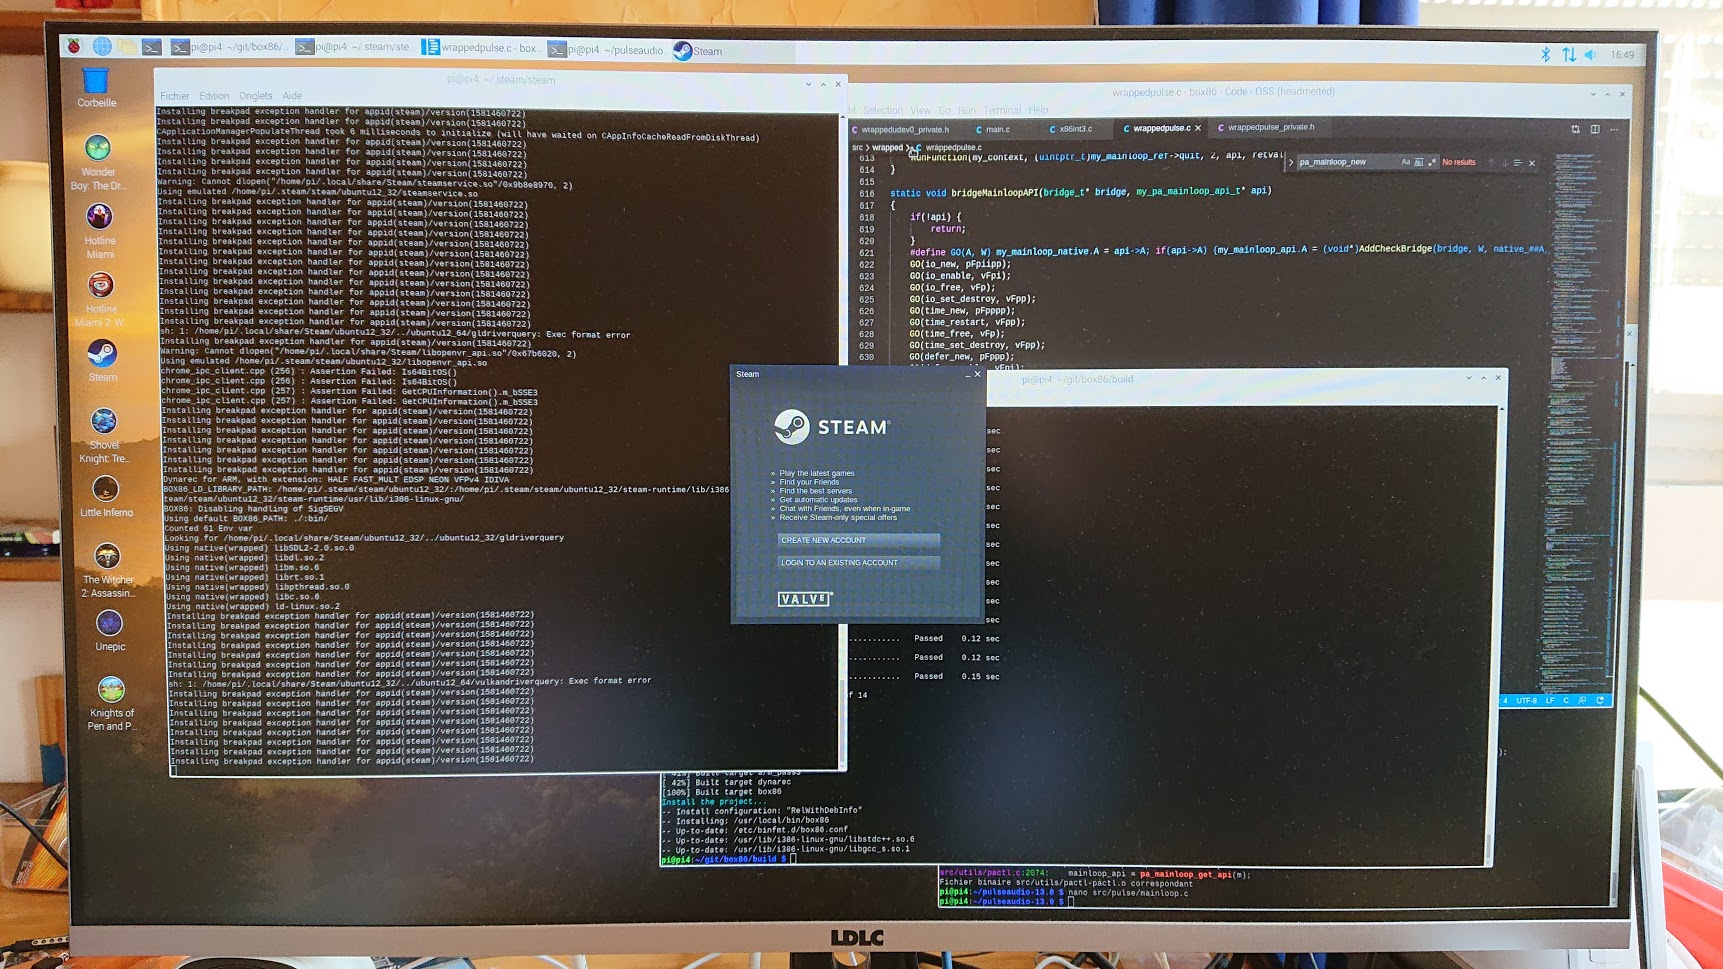Open the Corbeille trash desktop icon
The height and width of the screenshot is (969, 1723).
point(96,86)
